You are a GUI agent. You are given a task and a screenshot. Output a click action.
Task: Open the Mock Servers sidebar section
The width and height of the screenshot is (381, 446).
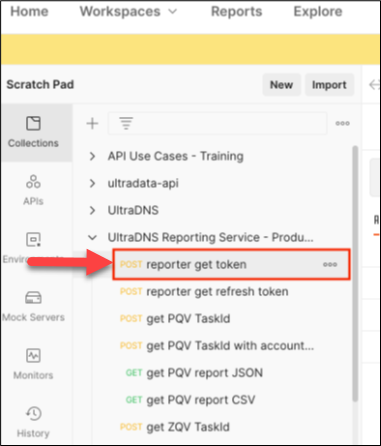(33, 307)
